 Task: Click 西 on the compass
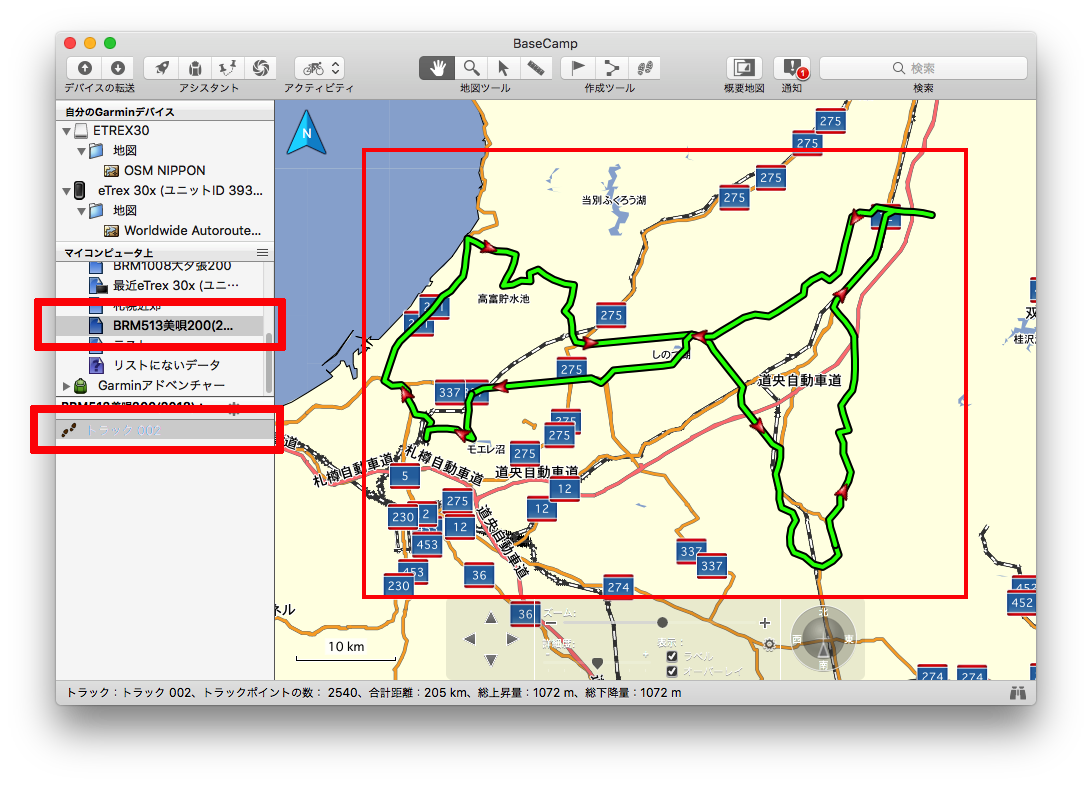tap(797, 639)
